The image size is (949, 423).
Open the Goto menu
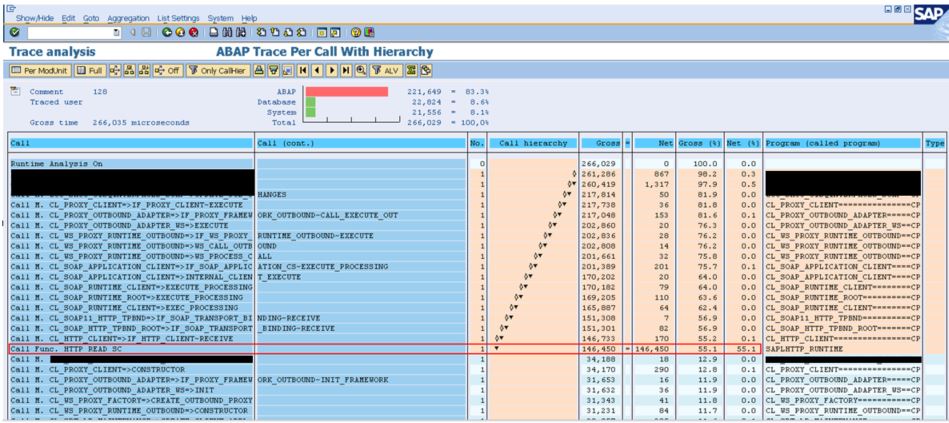point(91,19)
